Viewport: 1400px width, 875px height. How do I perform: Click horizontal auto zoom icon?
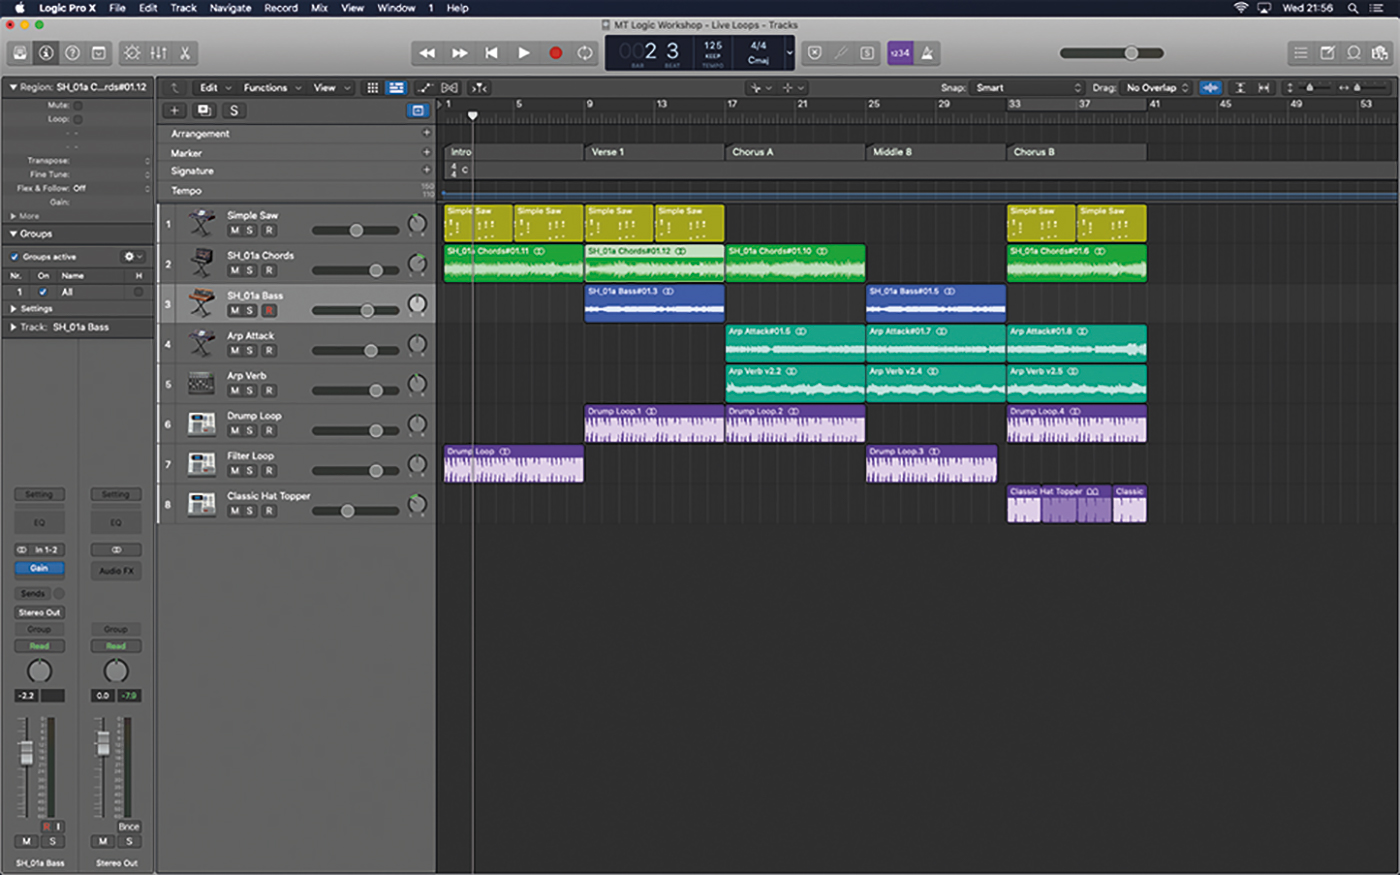point(1264,88)
